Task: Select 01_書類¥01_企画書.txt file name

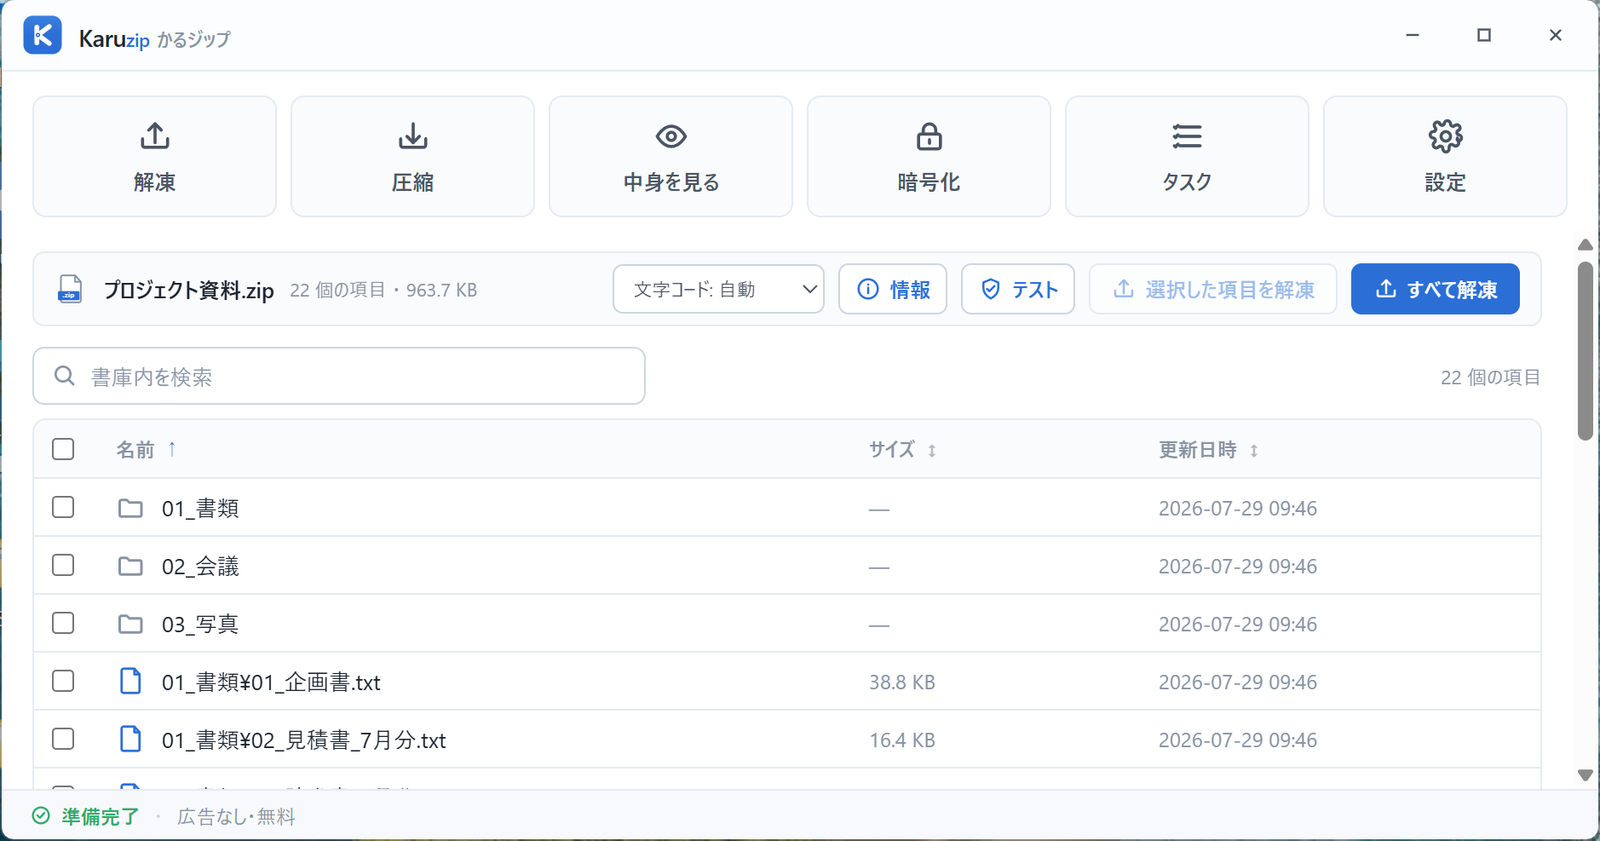Action: (271, 682)
